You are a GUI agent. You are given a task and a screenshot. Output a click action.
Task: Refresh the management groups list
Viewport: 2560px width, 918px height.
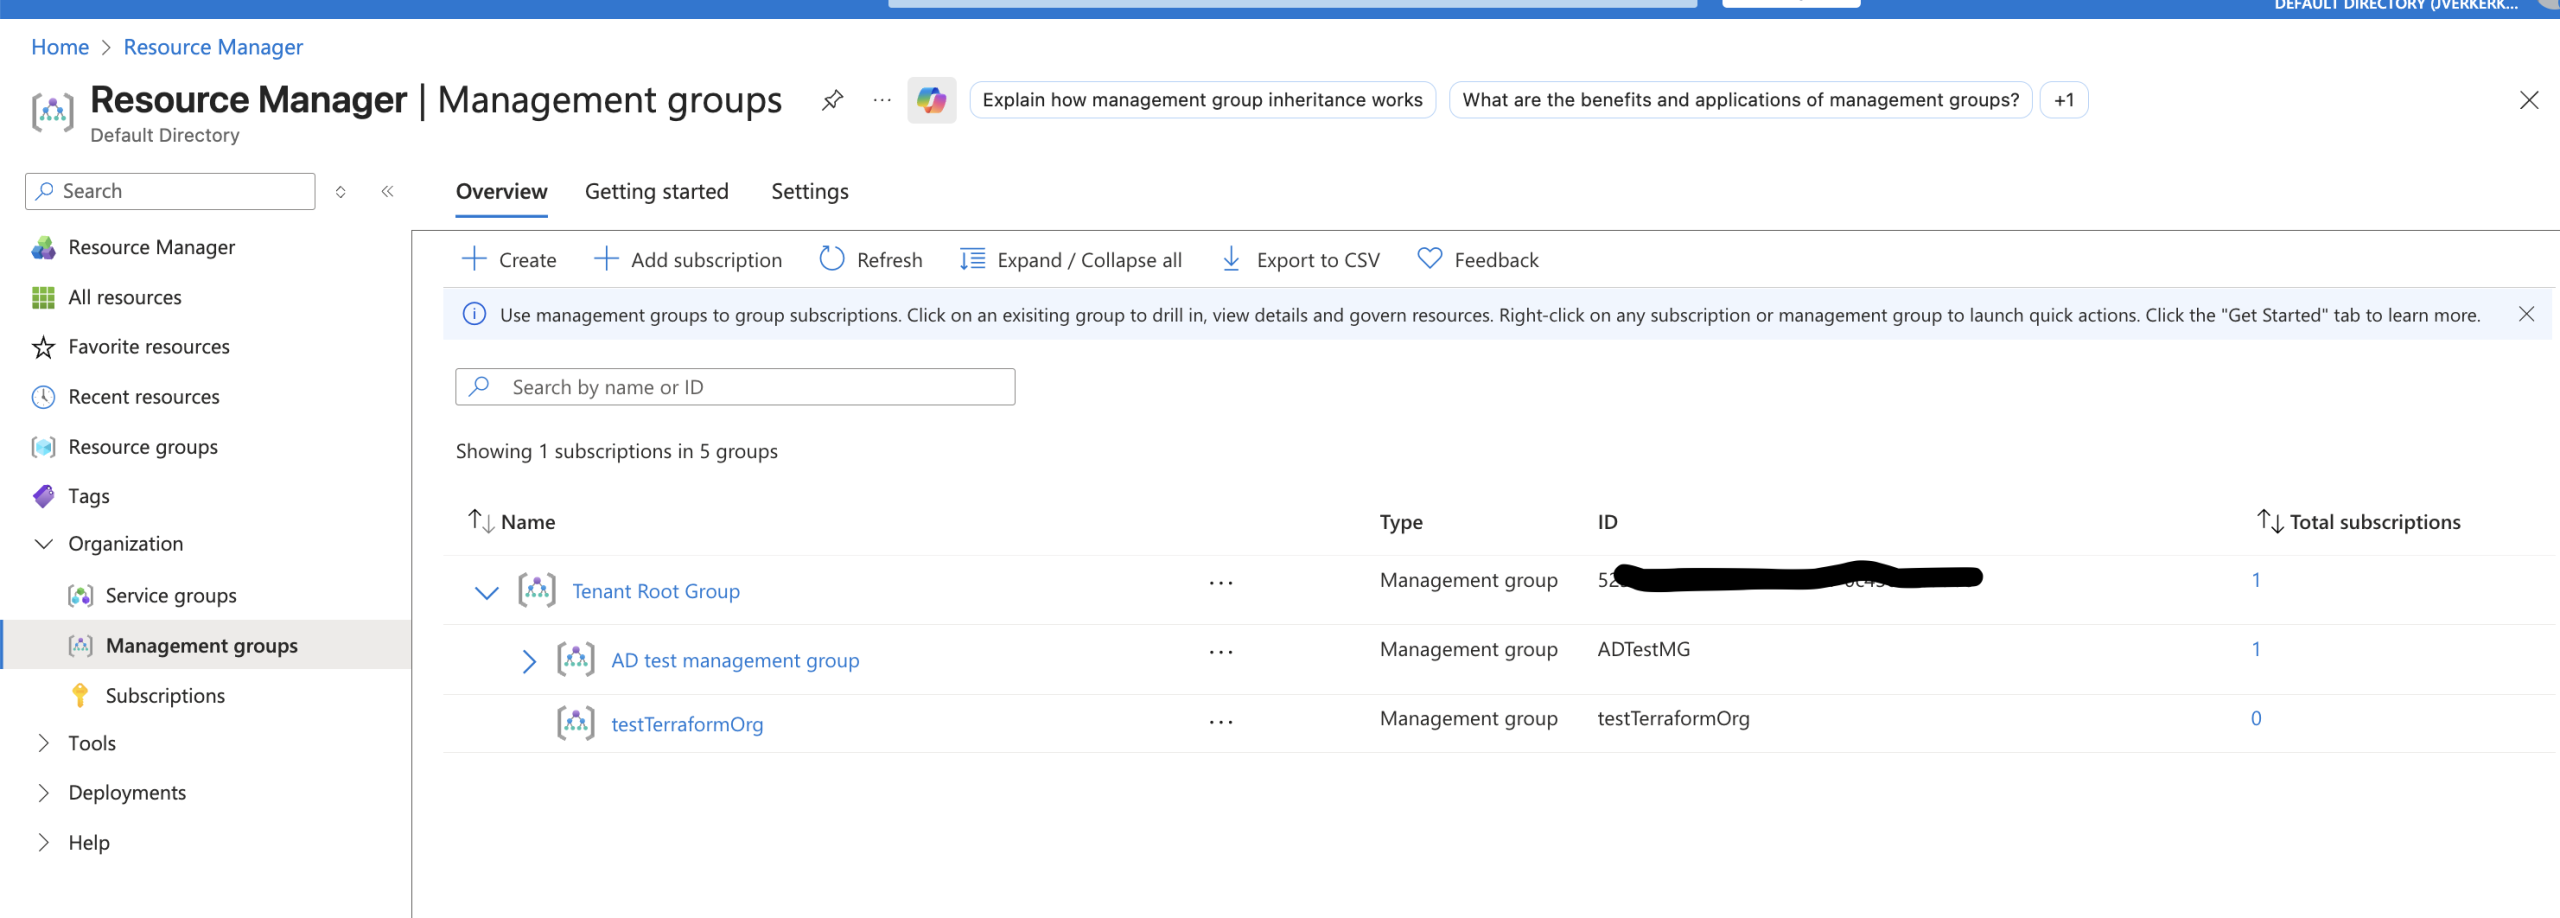point(871,260)
